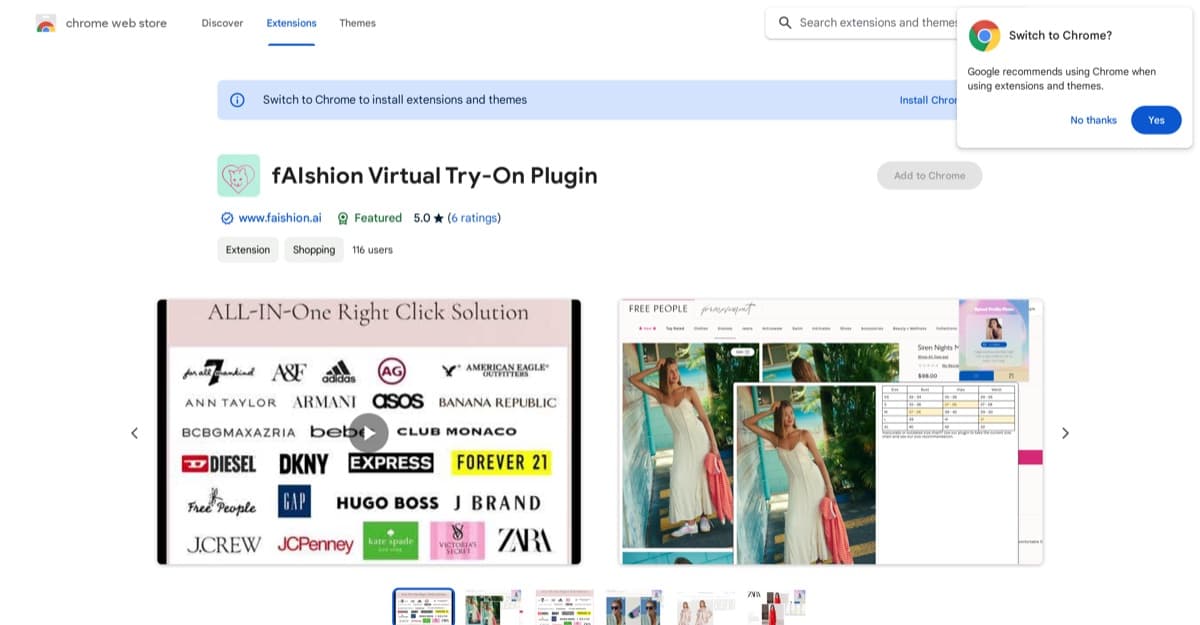Click the Chrome logo in the popup
Viewport: 1200px width, 625px height.
pos(984,35)
